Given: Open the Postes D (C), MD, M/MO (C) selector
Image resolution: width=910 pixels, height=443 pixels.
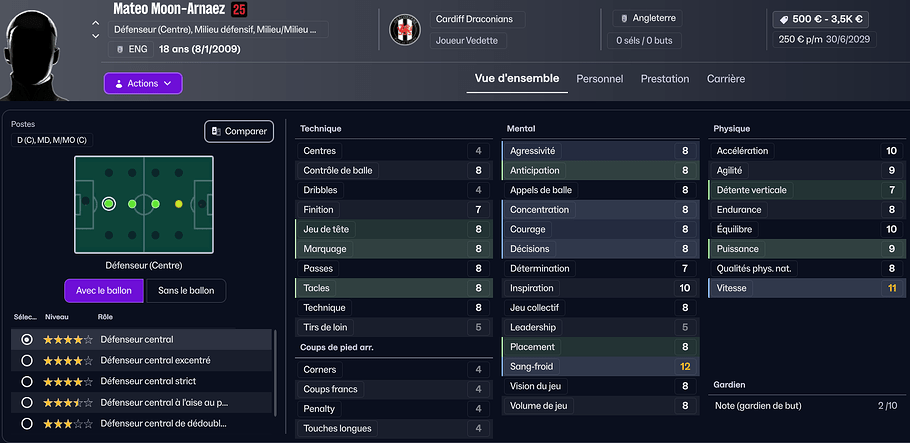Looking at the screenshot, I should (50, 139).
